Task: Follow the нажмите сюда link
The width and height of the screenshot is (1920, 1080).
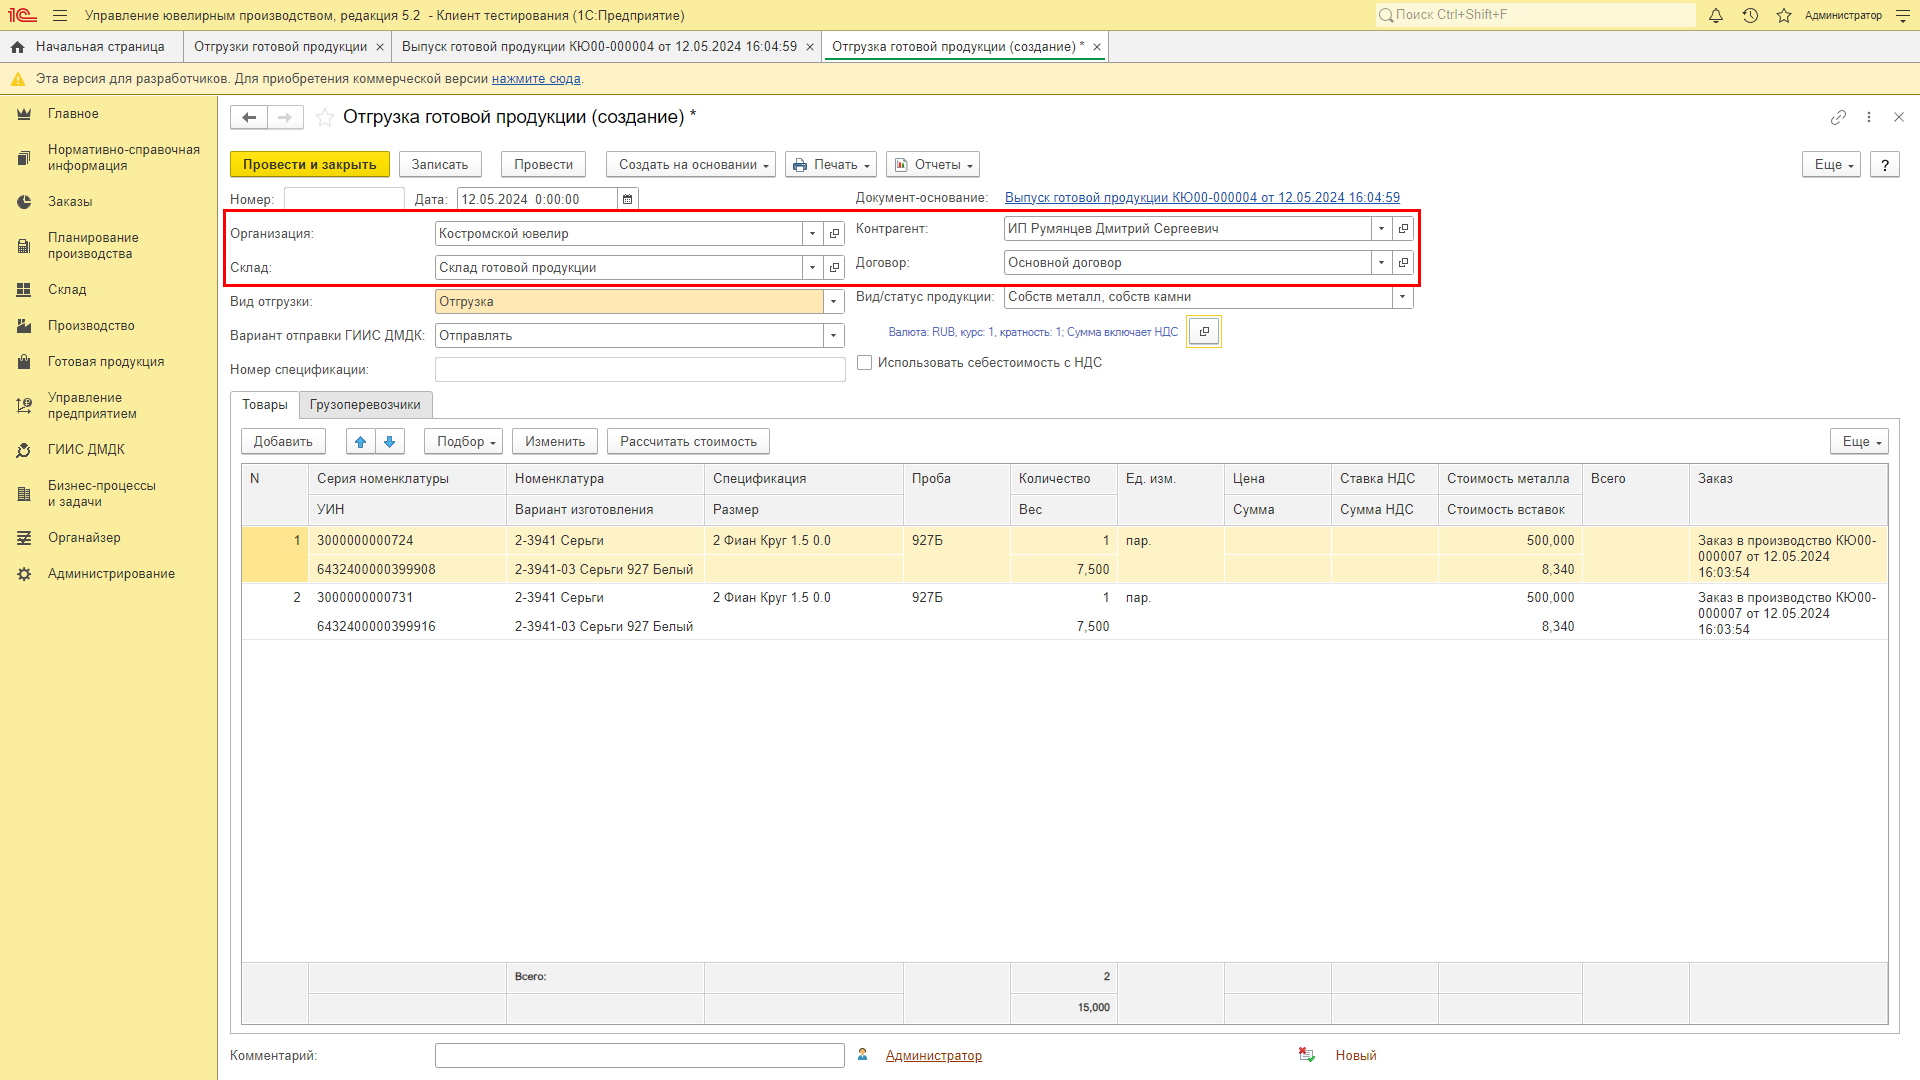Action: 536,79
